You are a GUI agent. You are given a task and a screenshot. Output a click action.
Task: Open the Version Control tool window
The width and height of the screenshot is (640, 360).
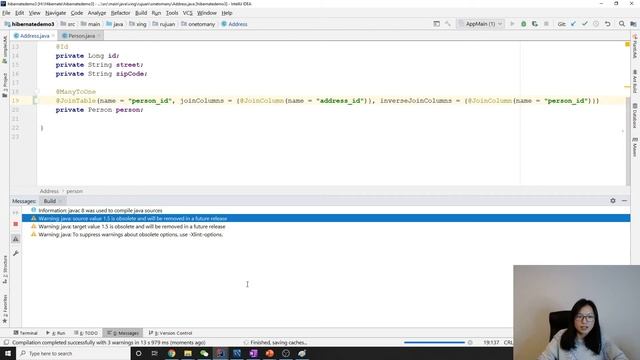pyautogui.click(x=170, y=333)
